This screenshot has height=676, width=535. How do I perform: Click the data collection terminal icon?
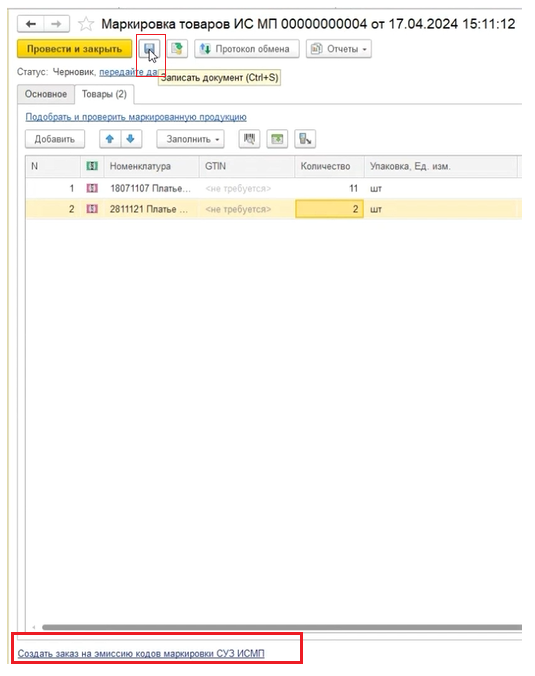click(305, 139)
